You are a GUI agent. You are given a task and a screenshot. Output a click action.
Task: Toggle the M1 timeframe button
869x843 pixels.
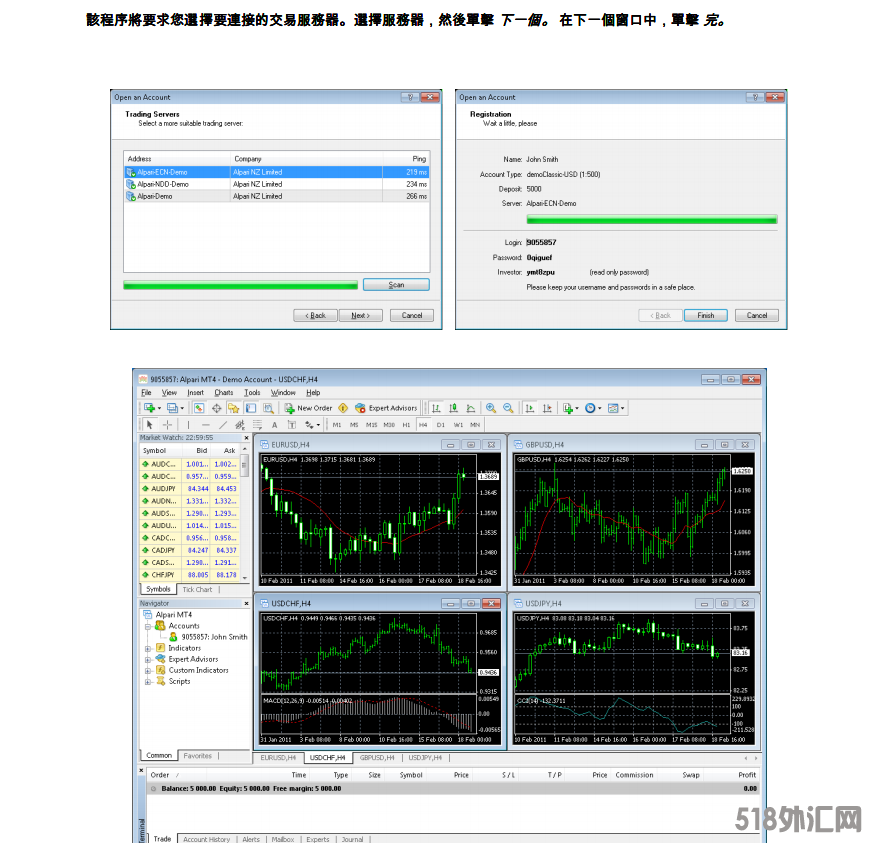click(337, 425)
